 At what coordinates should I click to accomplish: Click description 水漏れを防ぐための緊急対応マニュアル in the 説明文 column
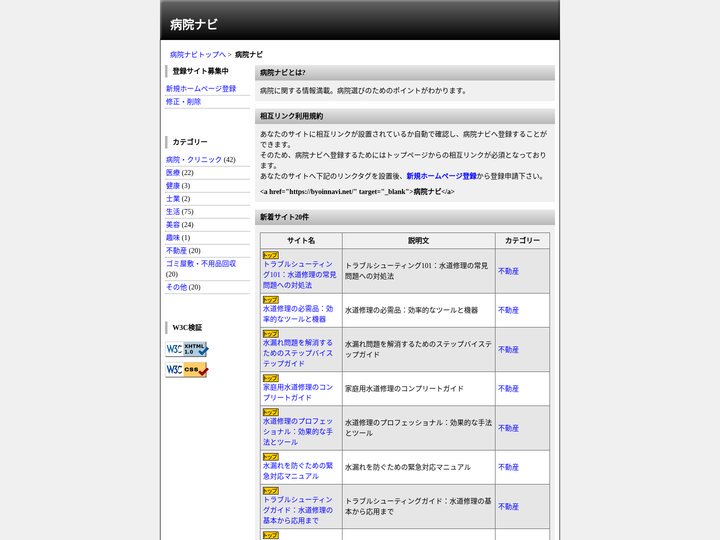tap(408, 467)
